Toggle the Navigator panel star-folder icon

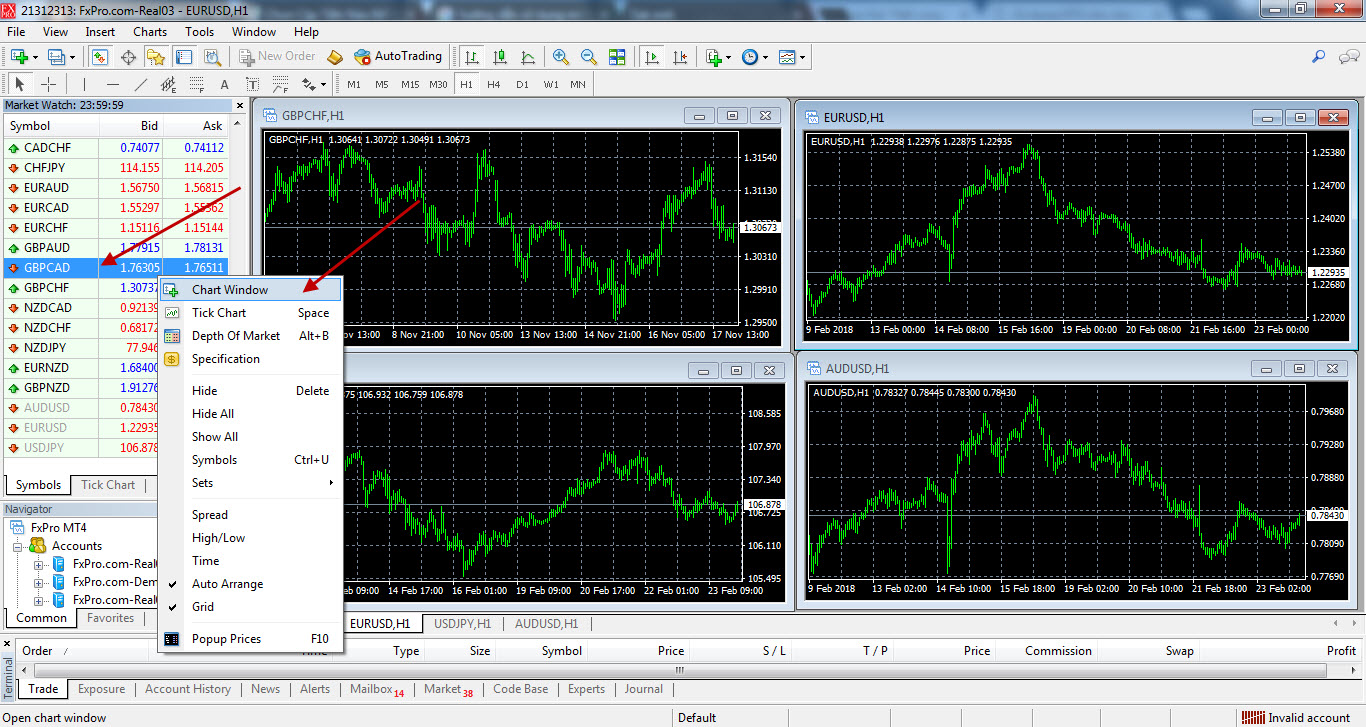point(156,57)
